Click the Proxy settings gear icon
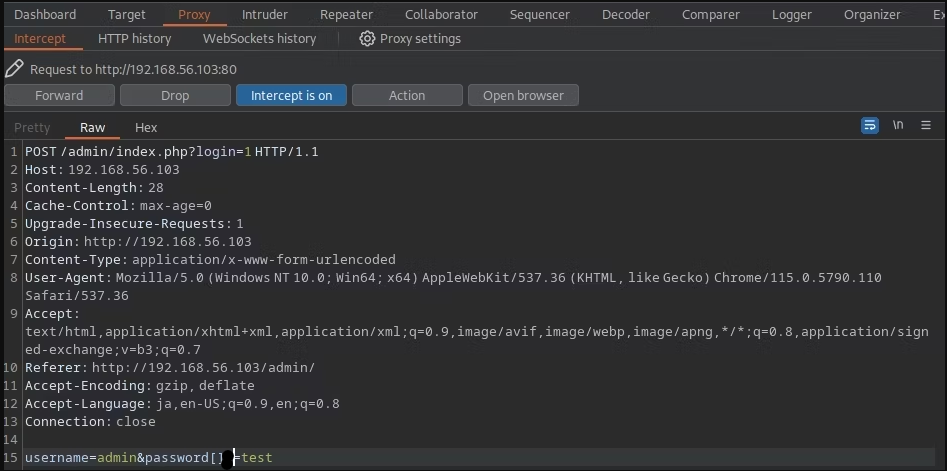The image size is (947, 471). pos(367,39)
